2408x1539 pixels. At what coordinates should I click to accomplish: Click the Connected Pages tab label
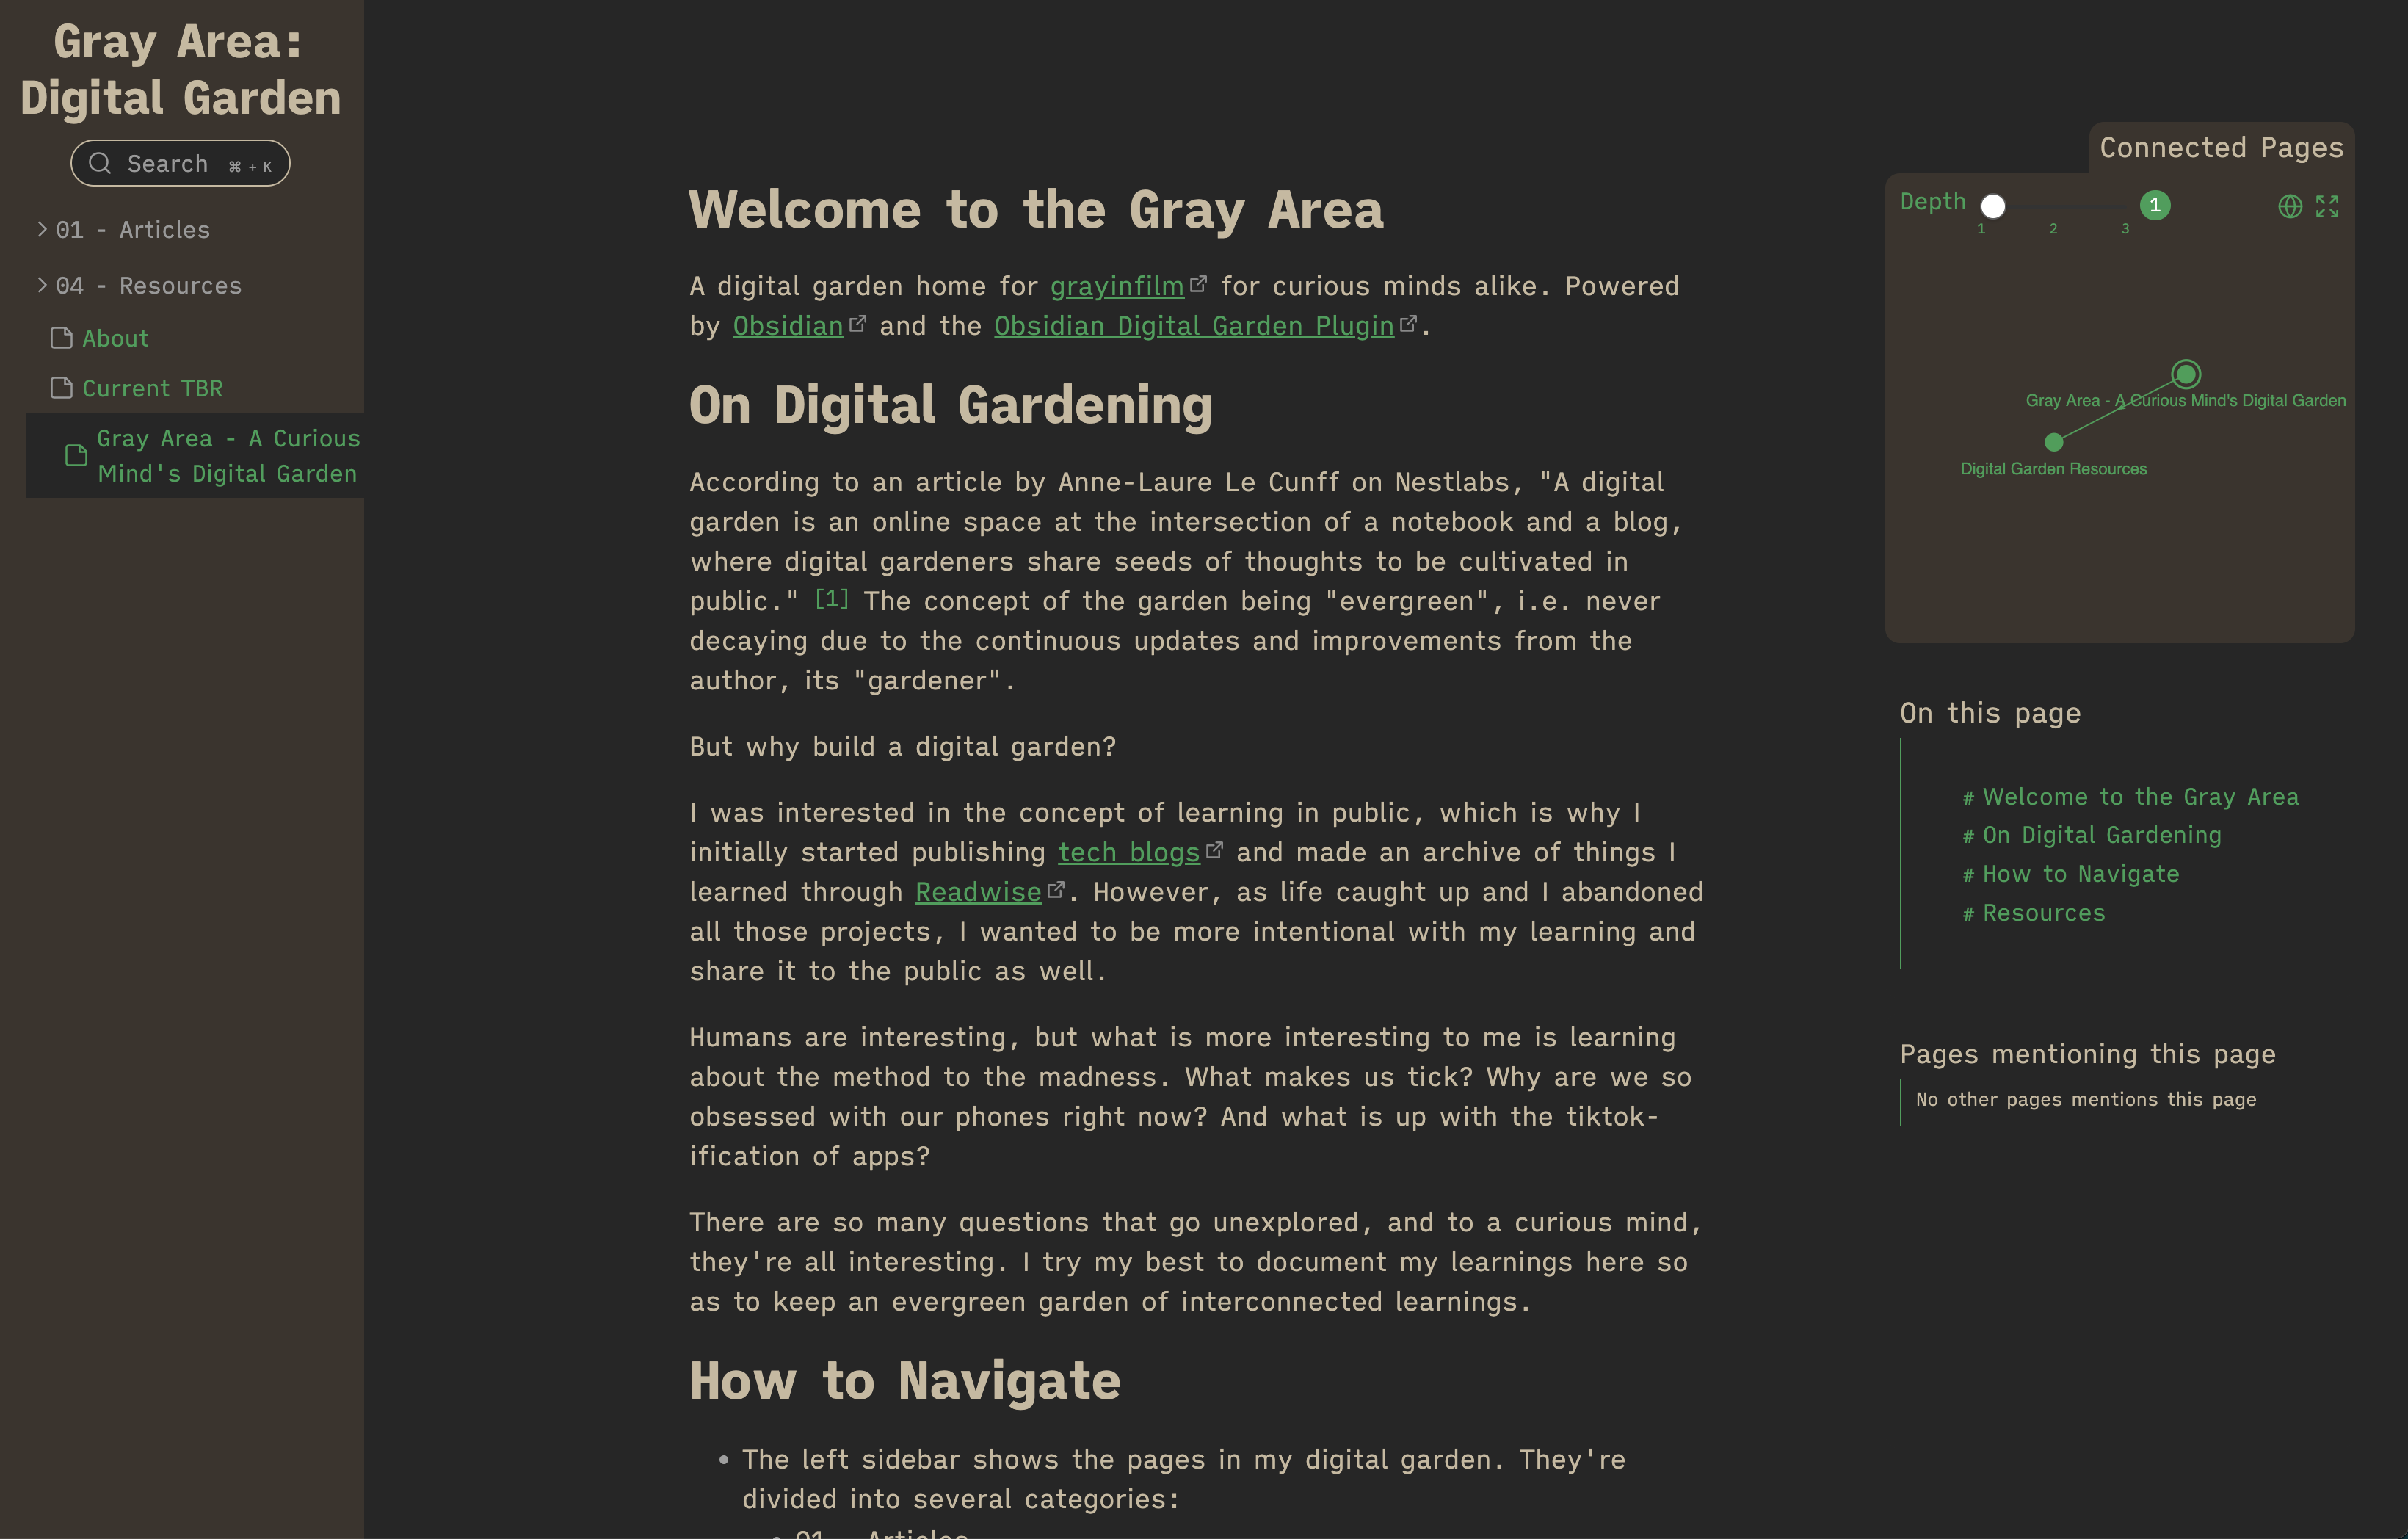click(2221, 148)
